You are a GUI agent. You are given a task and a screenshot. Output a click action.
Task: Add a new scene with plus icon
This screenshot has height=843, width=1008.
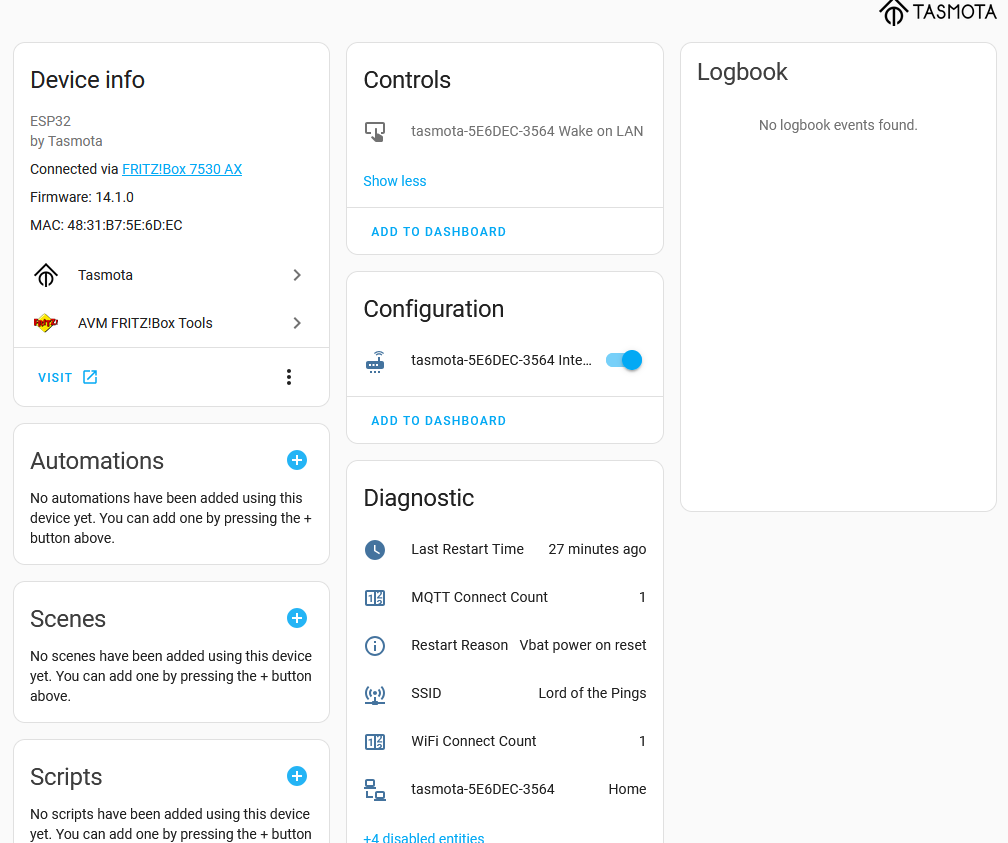pyautogui.click(x=297, y=618)
